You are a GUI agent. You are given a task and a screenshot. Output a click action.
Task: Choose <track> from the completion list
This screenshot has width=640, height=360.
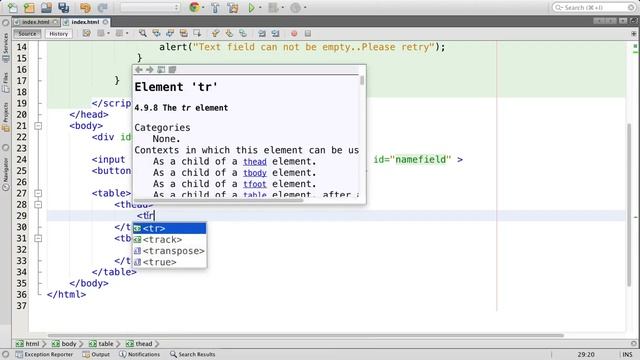[169, 240]
